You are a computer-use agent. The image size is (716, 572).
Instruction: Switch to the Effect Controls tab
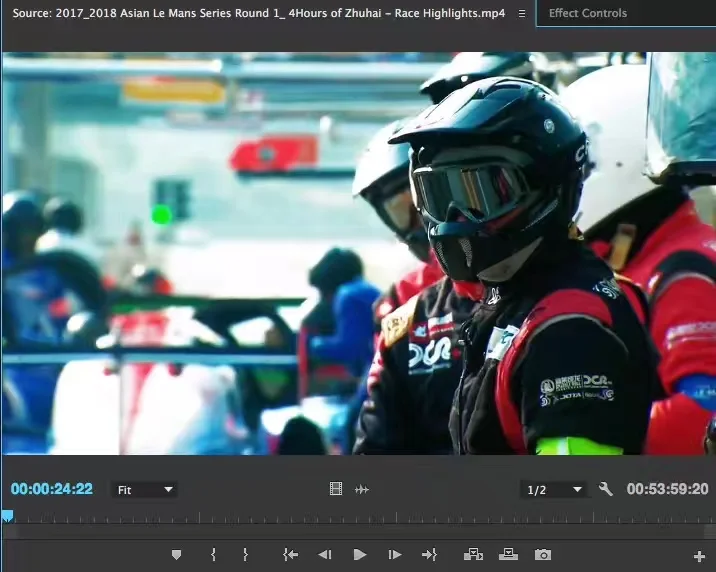(587, 13)
